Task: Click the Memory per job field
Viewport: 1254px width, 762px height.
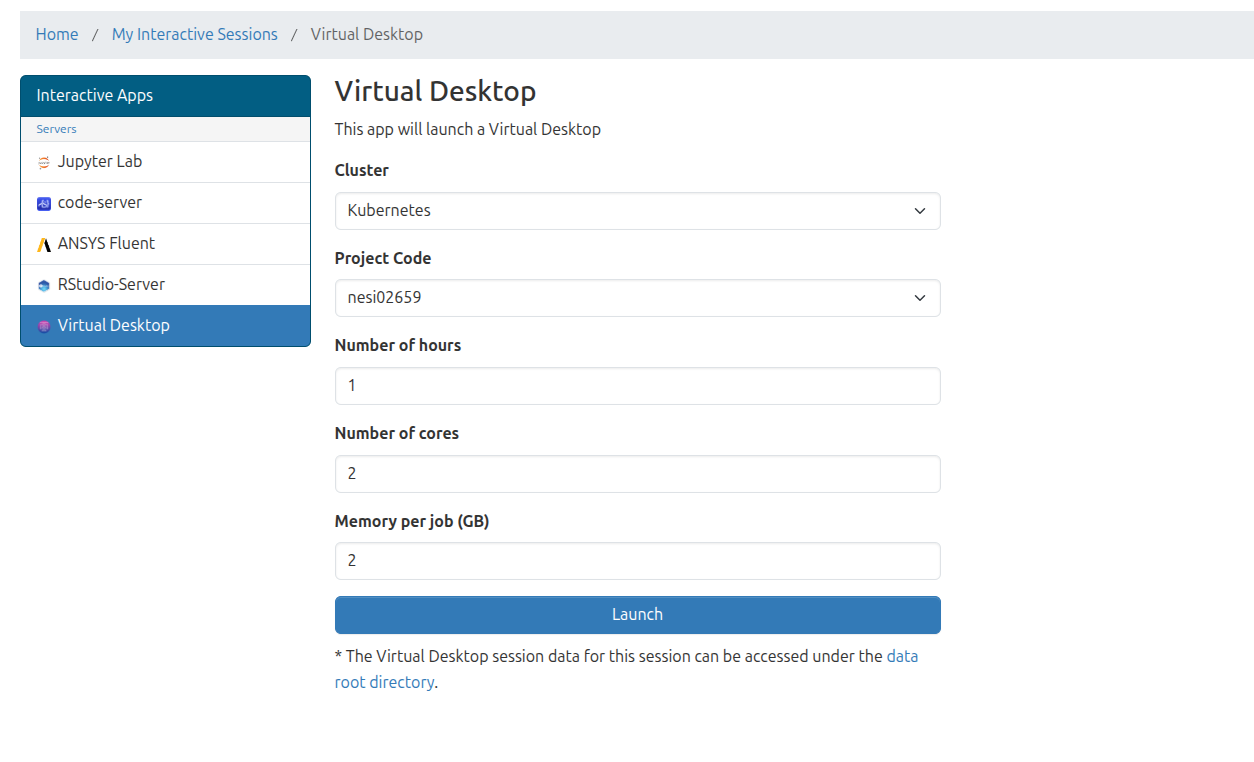Action: (x=637, y=561)
